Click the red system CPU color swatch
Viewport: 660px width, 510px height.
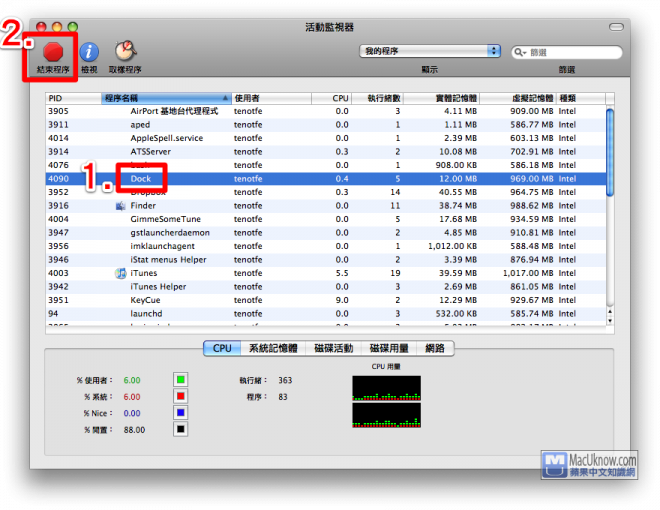[181, 396]
